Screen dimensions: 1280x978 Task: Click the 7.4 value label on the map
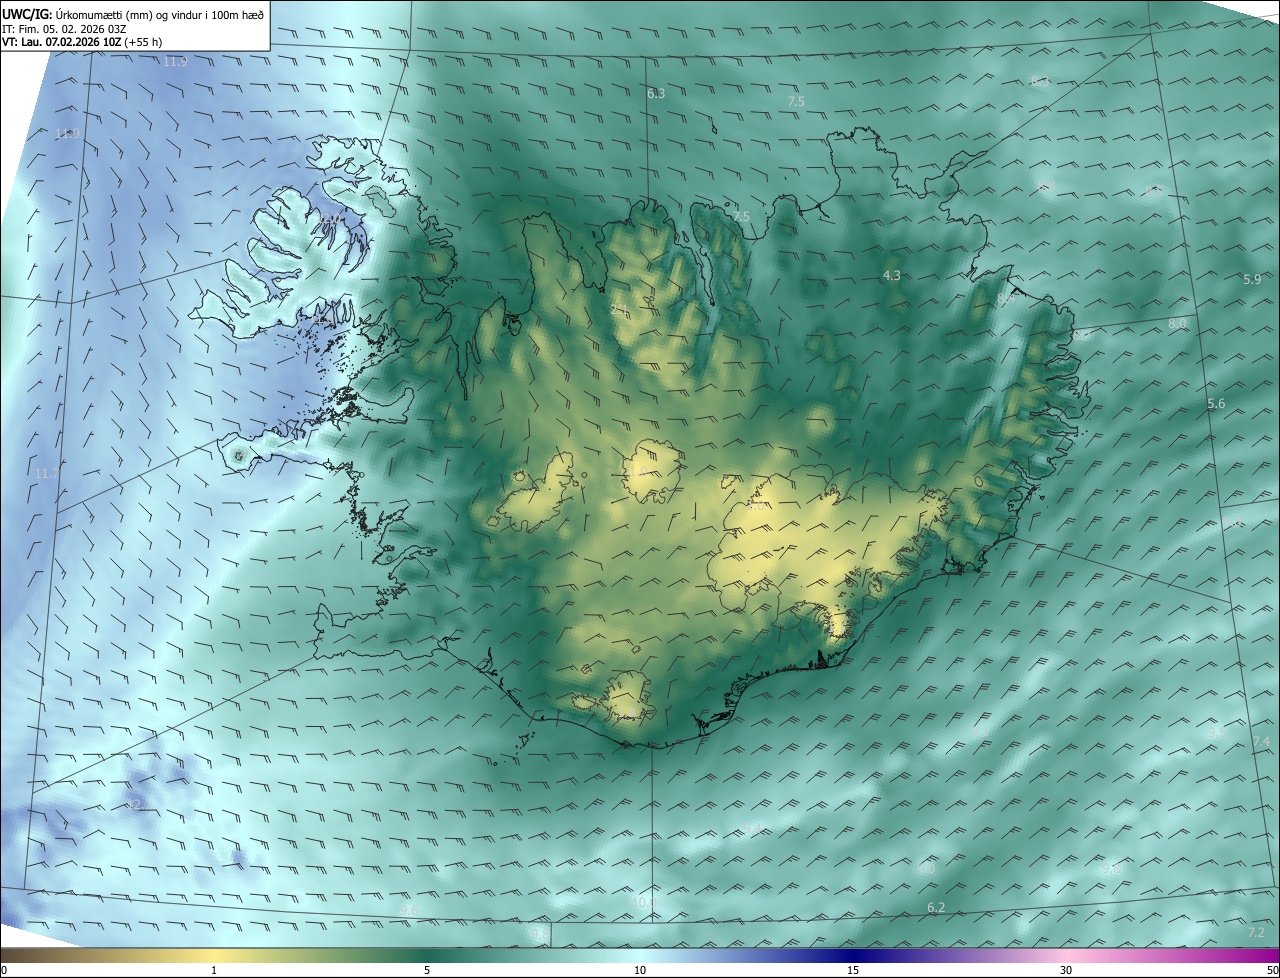(1260, 742)
